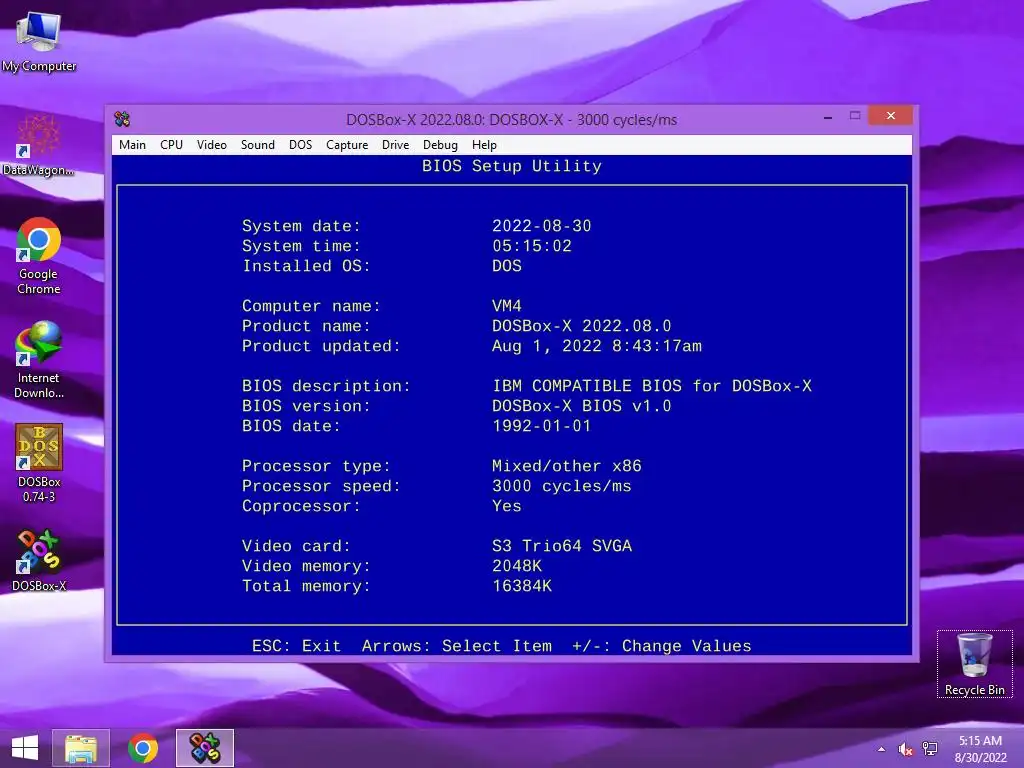Click the Coprocessor value Yes
The height and width of the screenshot is (768, 1024).
coord(507,506)
